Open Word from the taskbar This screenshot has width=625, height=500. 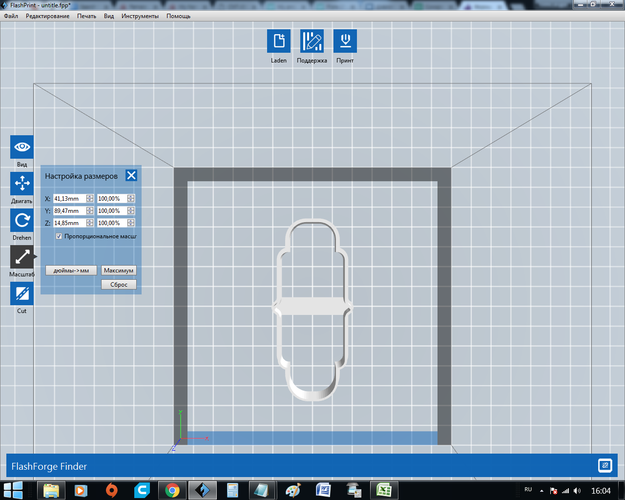[x=323, y=490]
